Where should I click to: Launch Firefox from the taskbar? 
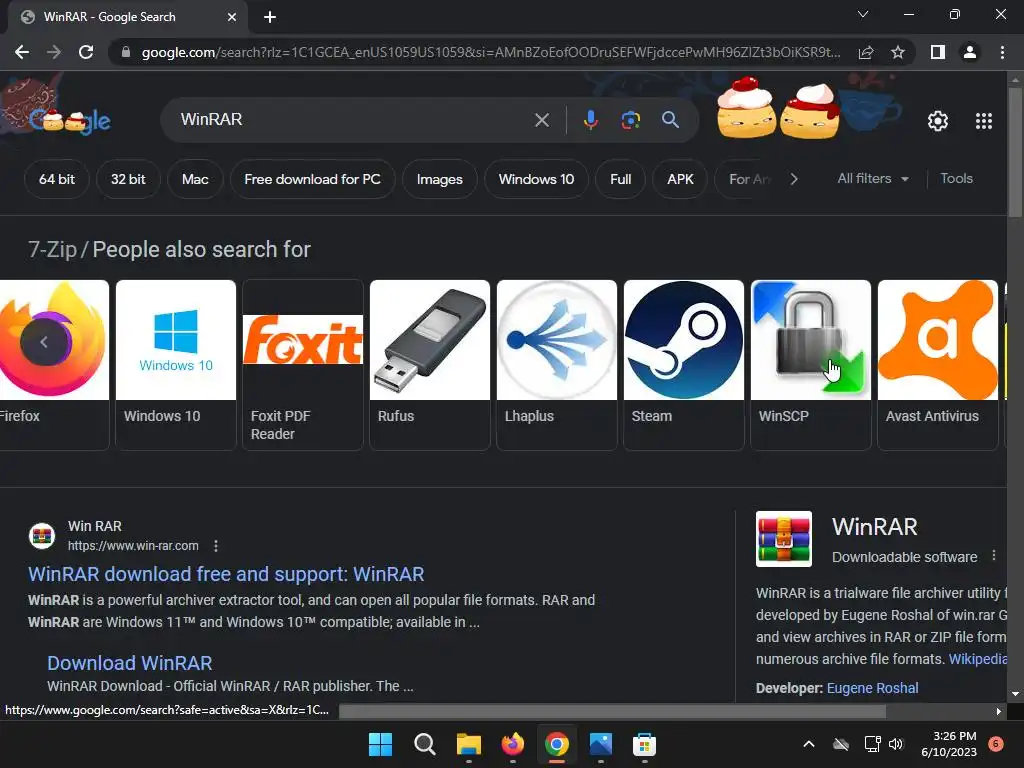click(512, 744)
